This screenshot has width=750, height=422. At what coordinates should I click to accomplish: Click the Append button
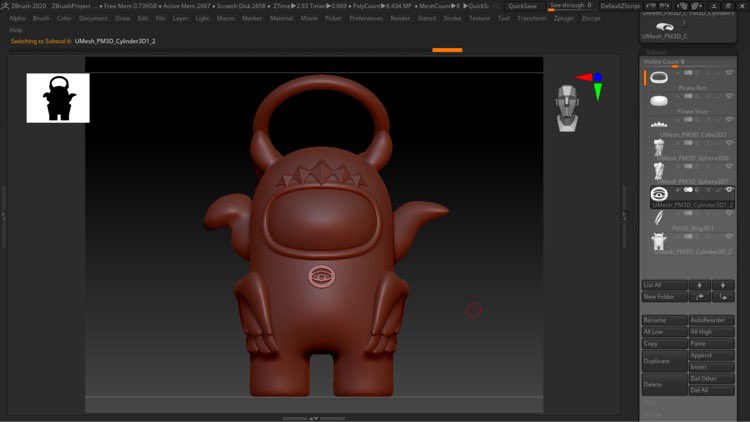(711, 355)
